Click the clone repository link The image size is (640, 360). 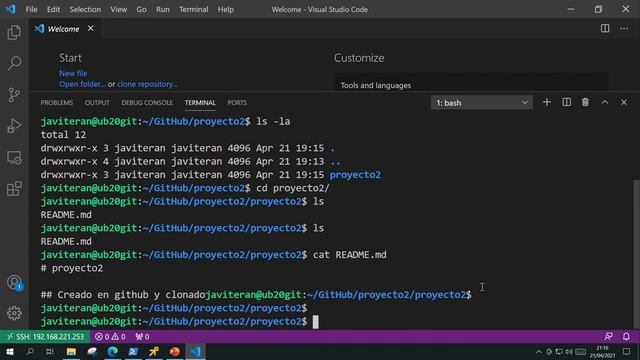[x=147, y=84]
